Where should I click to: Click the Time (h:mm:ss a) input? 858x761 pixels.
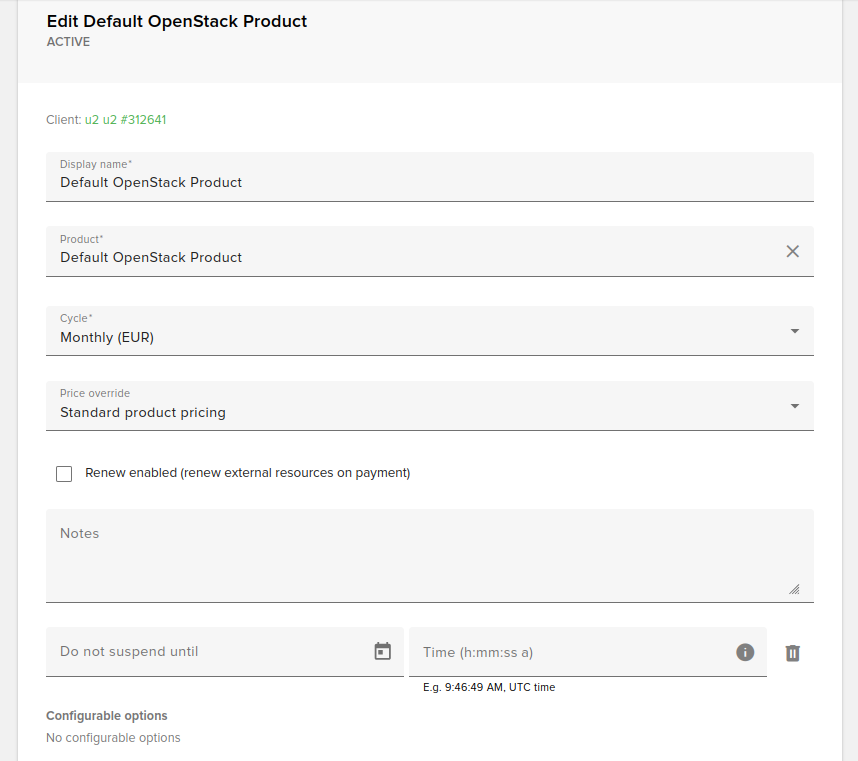click(x=570, y=653)
